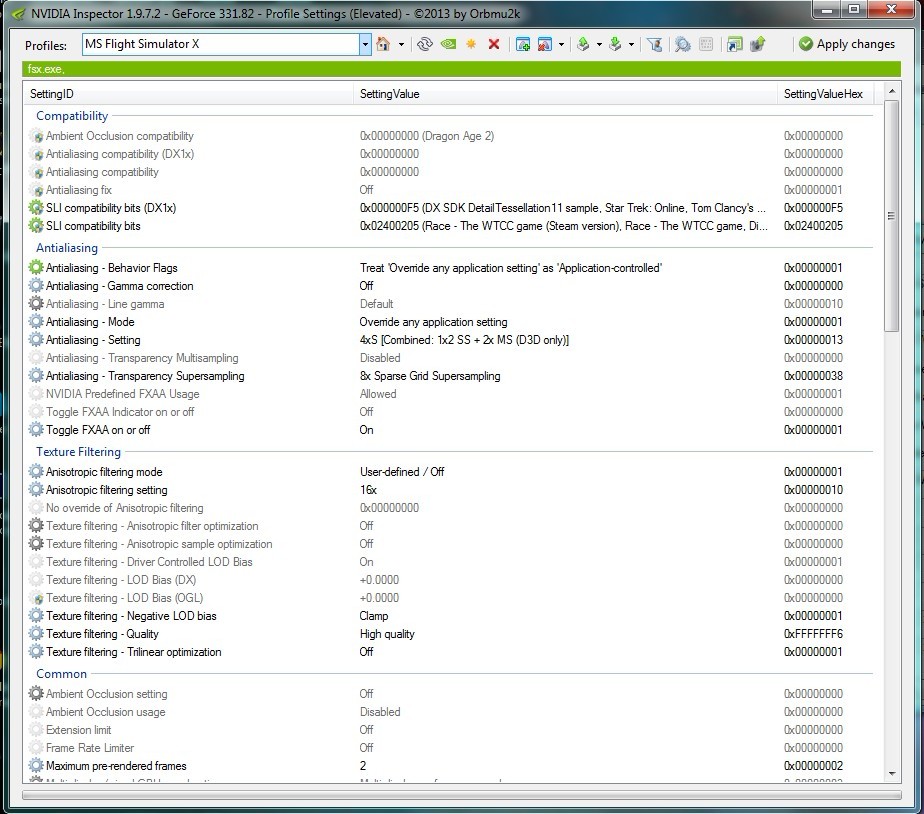Click the 'High quality' setting value
The width and height of the screenshot is (924, 814).
(x=387, y=634)
